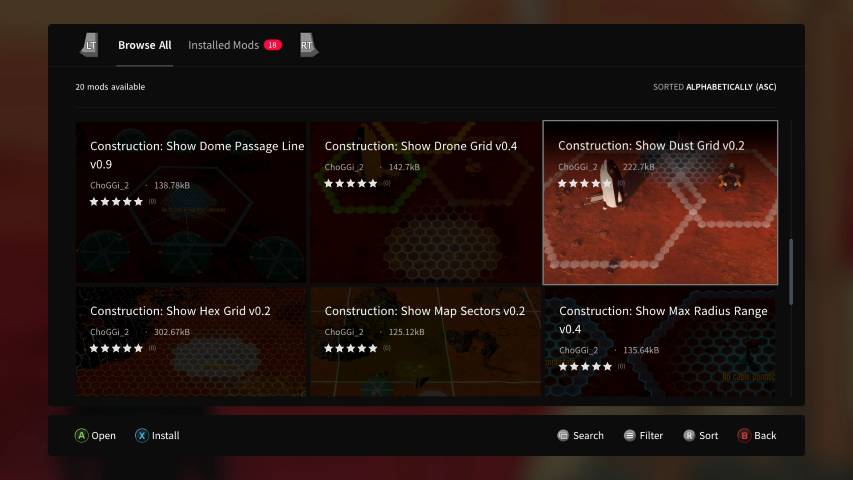
Task: Click the Filter controller icon
Action: point(629,436)
